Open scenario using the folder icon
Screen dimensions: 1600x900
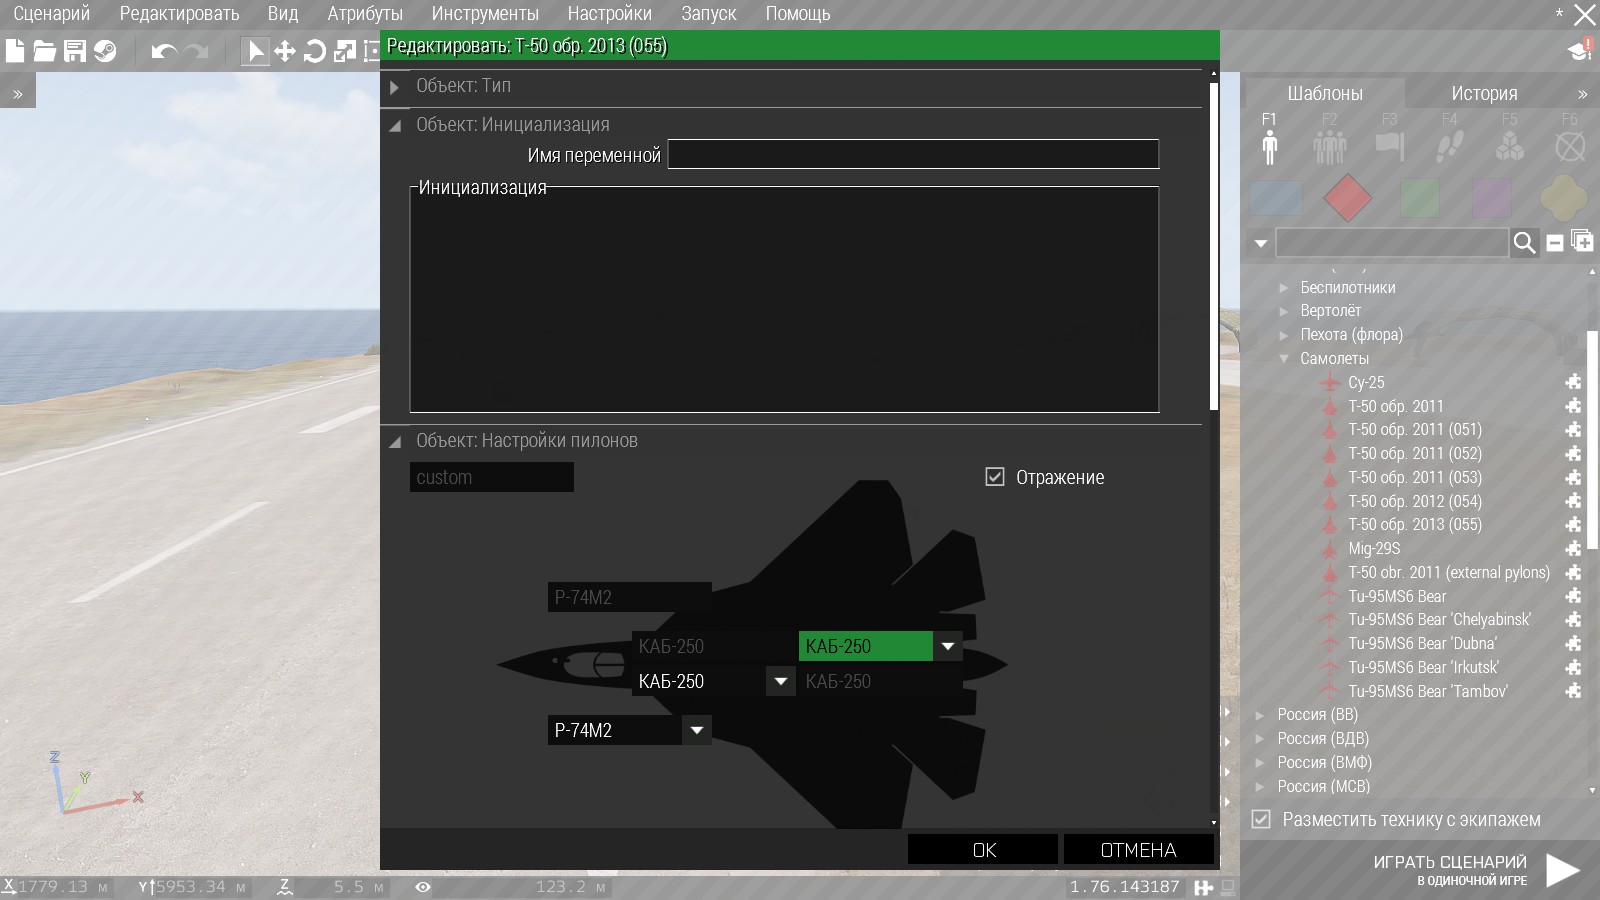click(x=45, y=51)
